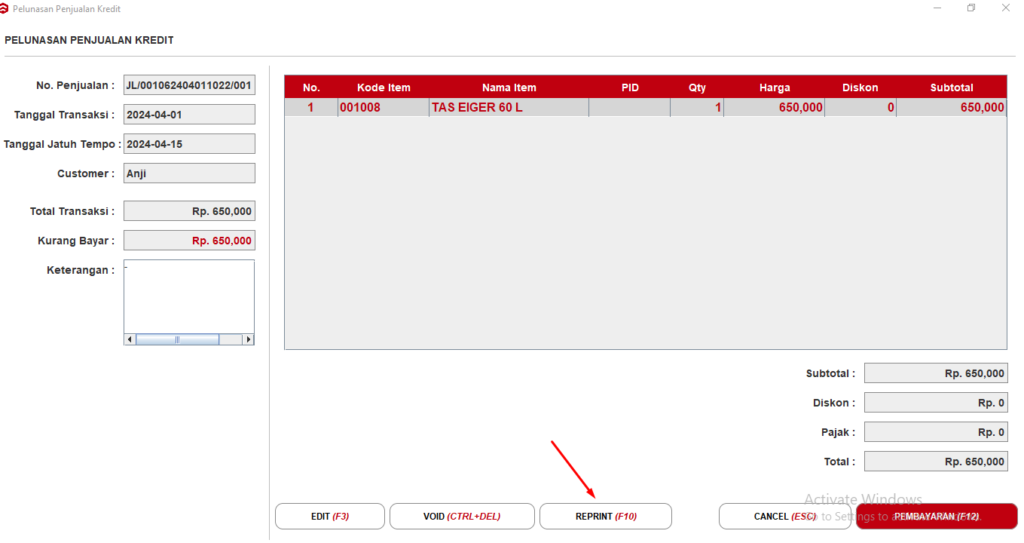This screenshot has height=543, width=1024.
Task: Click the Pajak value field
Action: coord(935,433)
